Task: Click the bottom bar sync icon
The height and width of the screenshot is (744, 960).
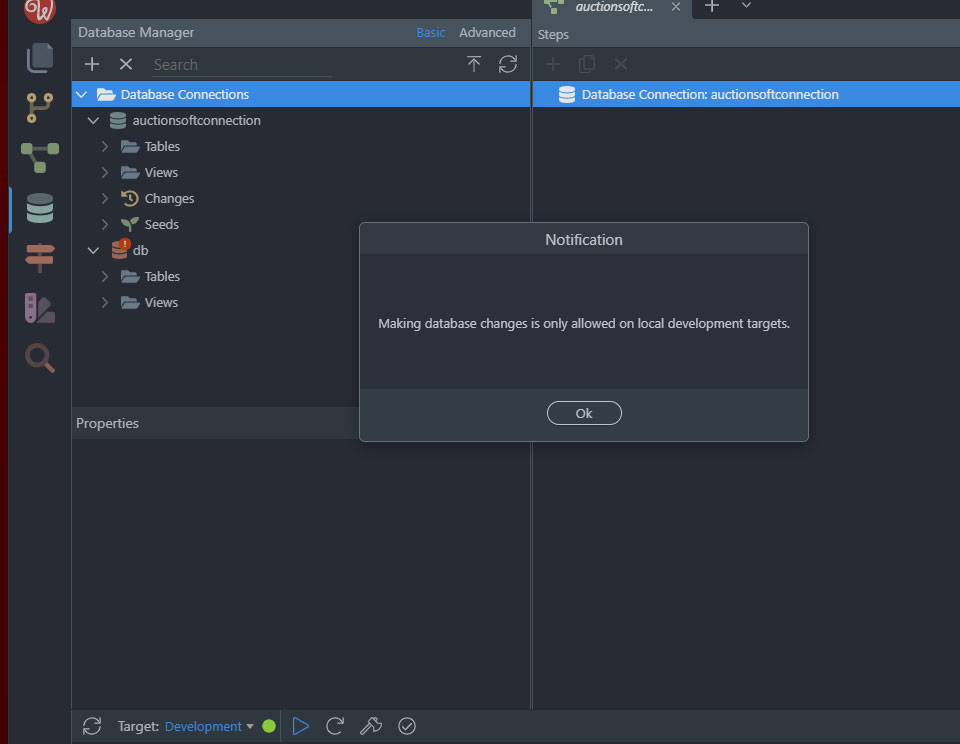Action: click(92, 726)
